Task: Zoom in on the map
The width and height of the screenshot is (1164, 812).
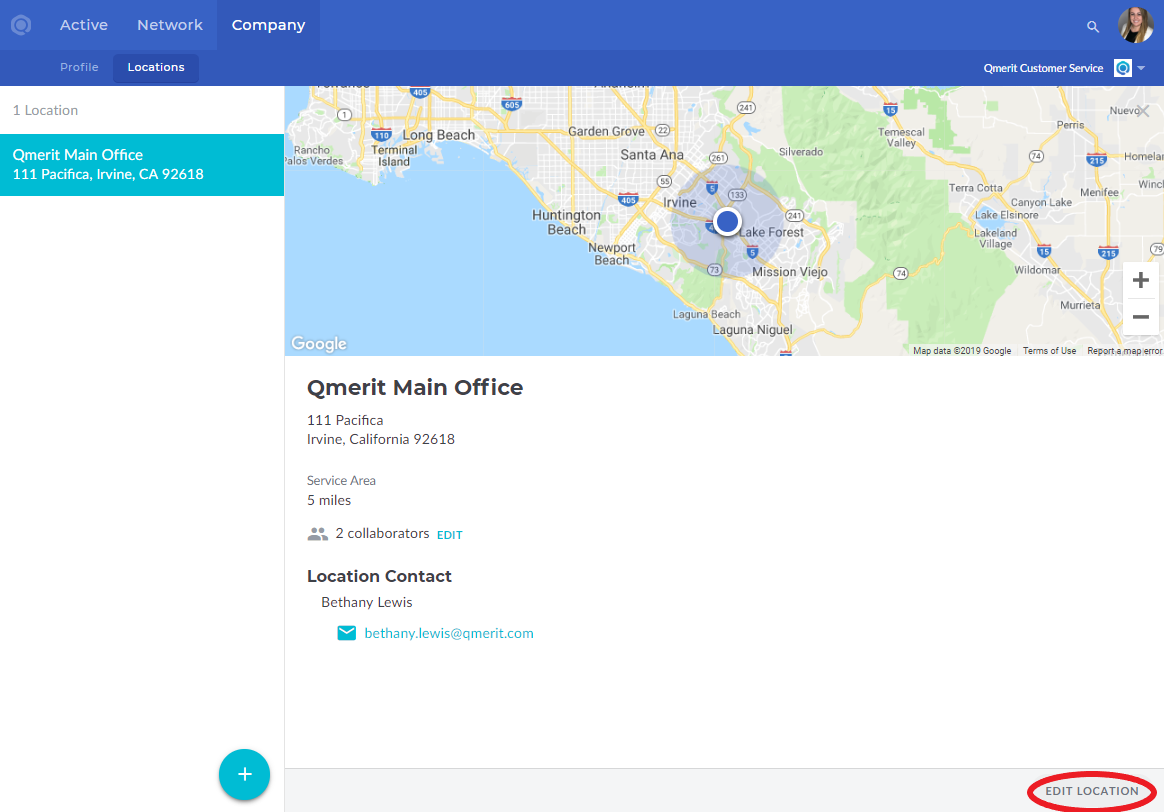Action: click(1140, 281)
